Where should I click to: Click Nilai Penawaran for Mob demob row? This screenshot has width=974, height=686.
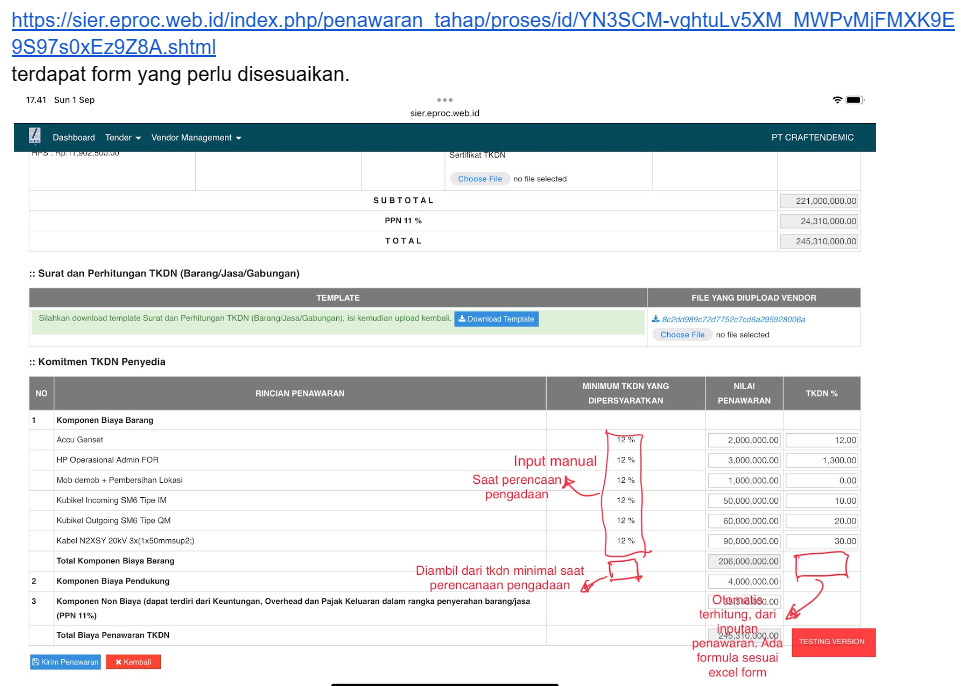[744, 480]
